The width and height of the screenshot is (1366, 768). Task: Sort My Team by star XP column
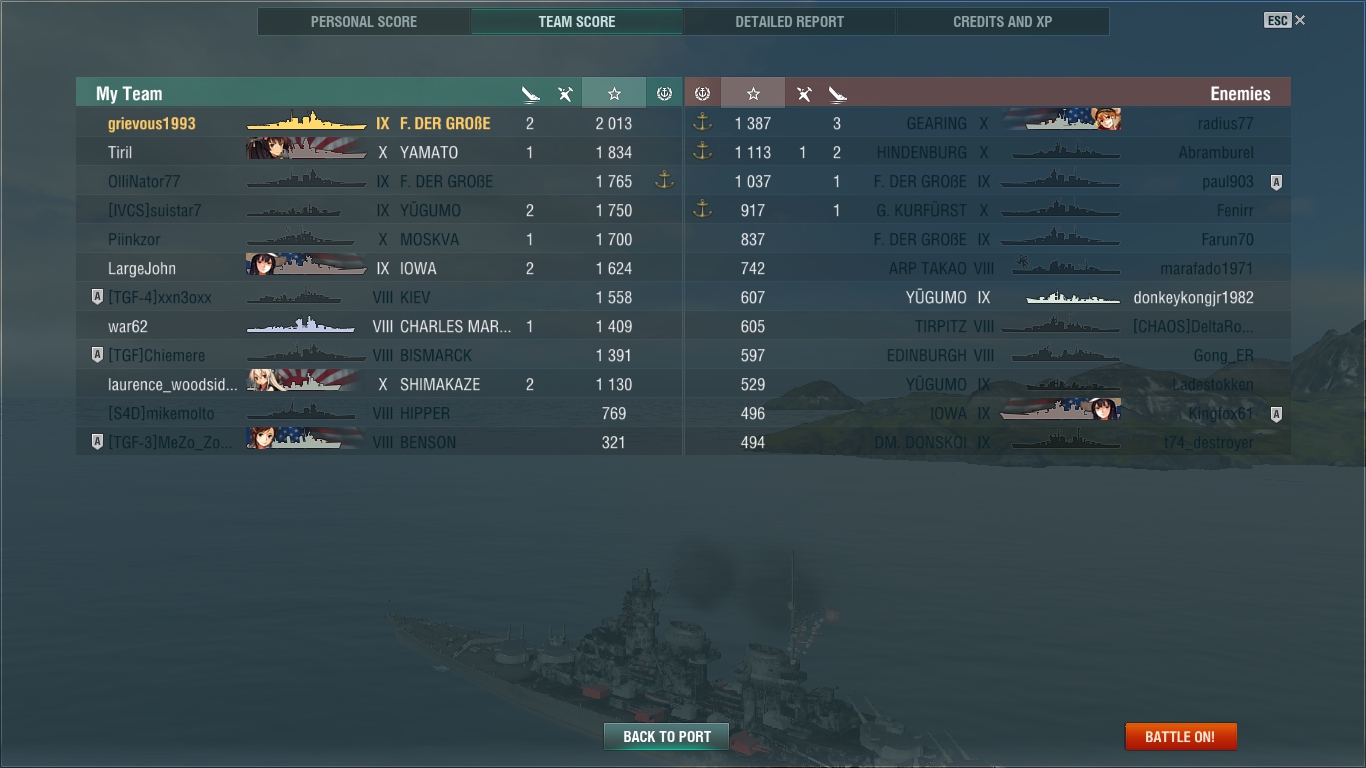tap(614, 93)
